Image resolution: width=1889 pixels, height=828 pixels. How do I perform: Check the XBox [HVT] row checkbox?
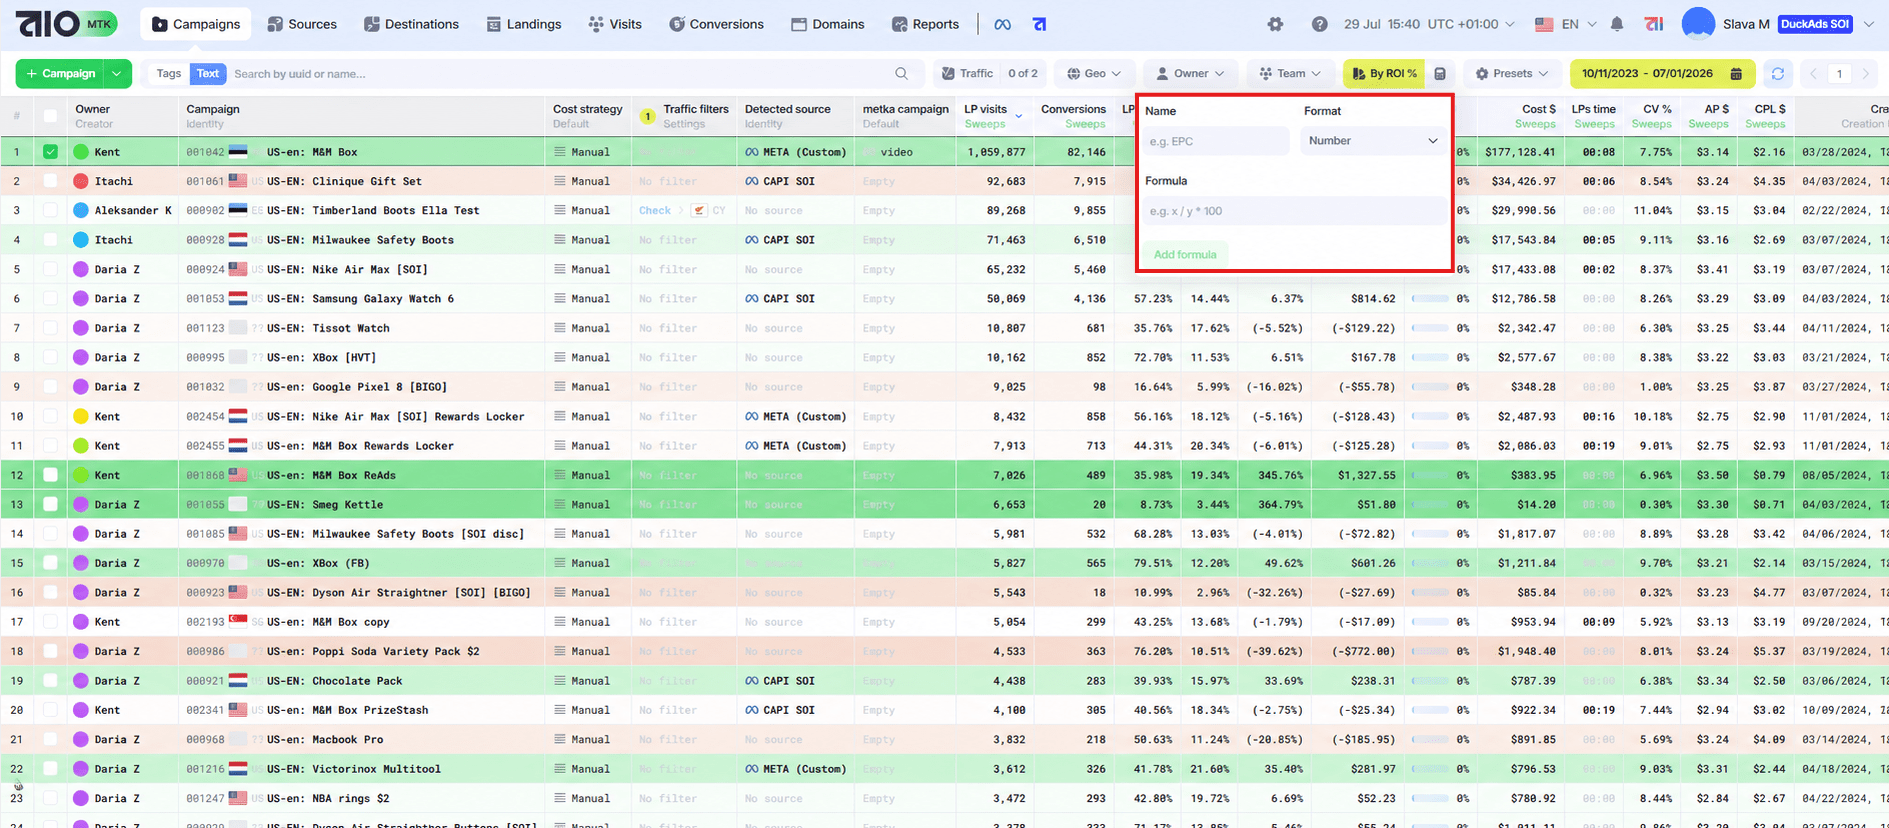click(x=50, y=357)
